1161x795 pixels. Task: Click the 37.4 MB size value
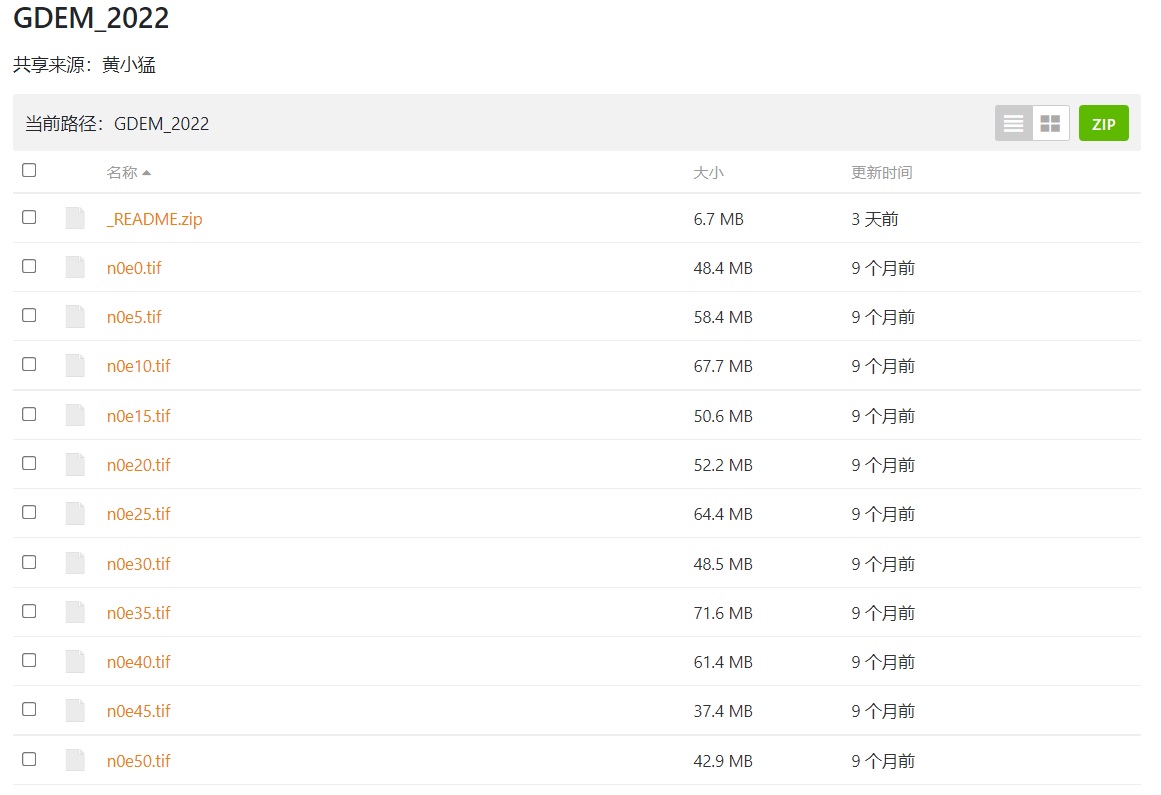click(x=723, y=711)
